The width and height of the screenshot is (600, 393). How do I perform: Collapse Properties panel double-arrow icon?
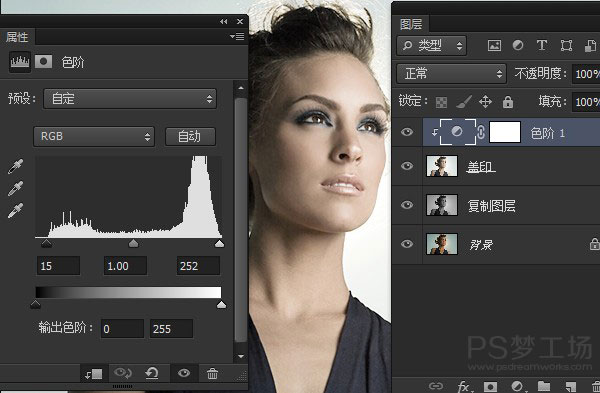(223, 22)
